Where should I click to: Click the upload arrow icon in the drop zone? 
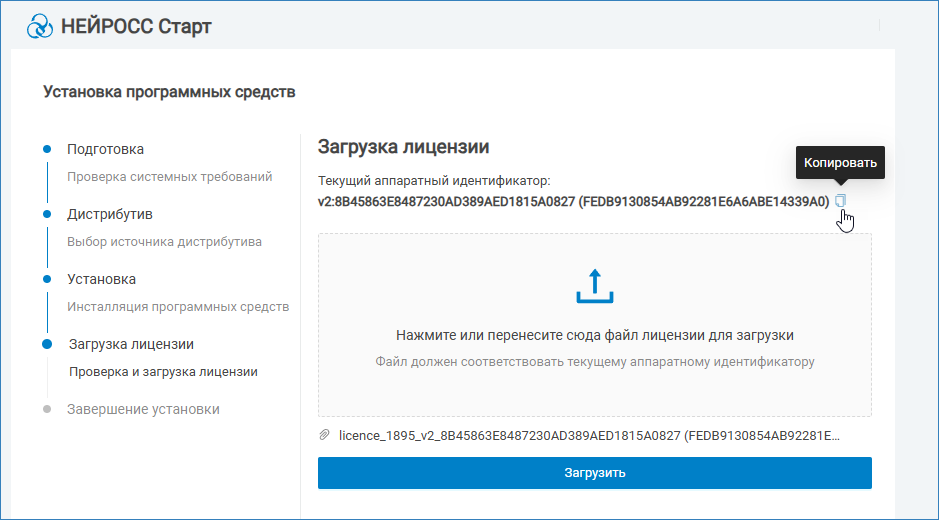(x=594, y=286)
